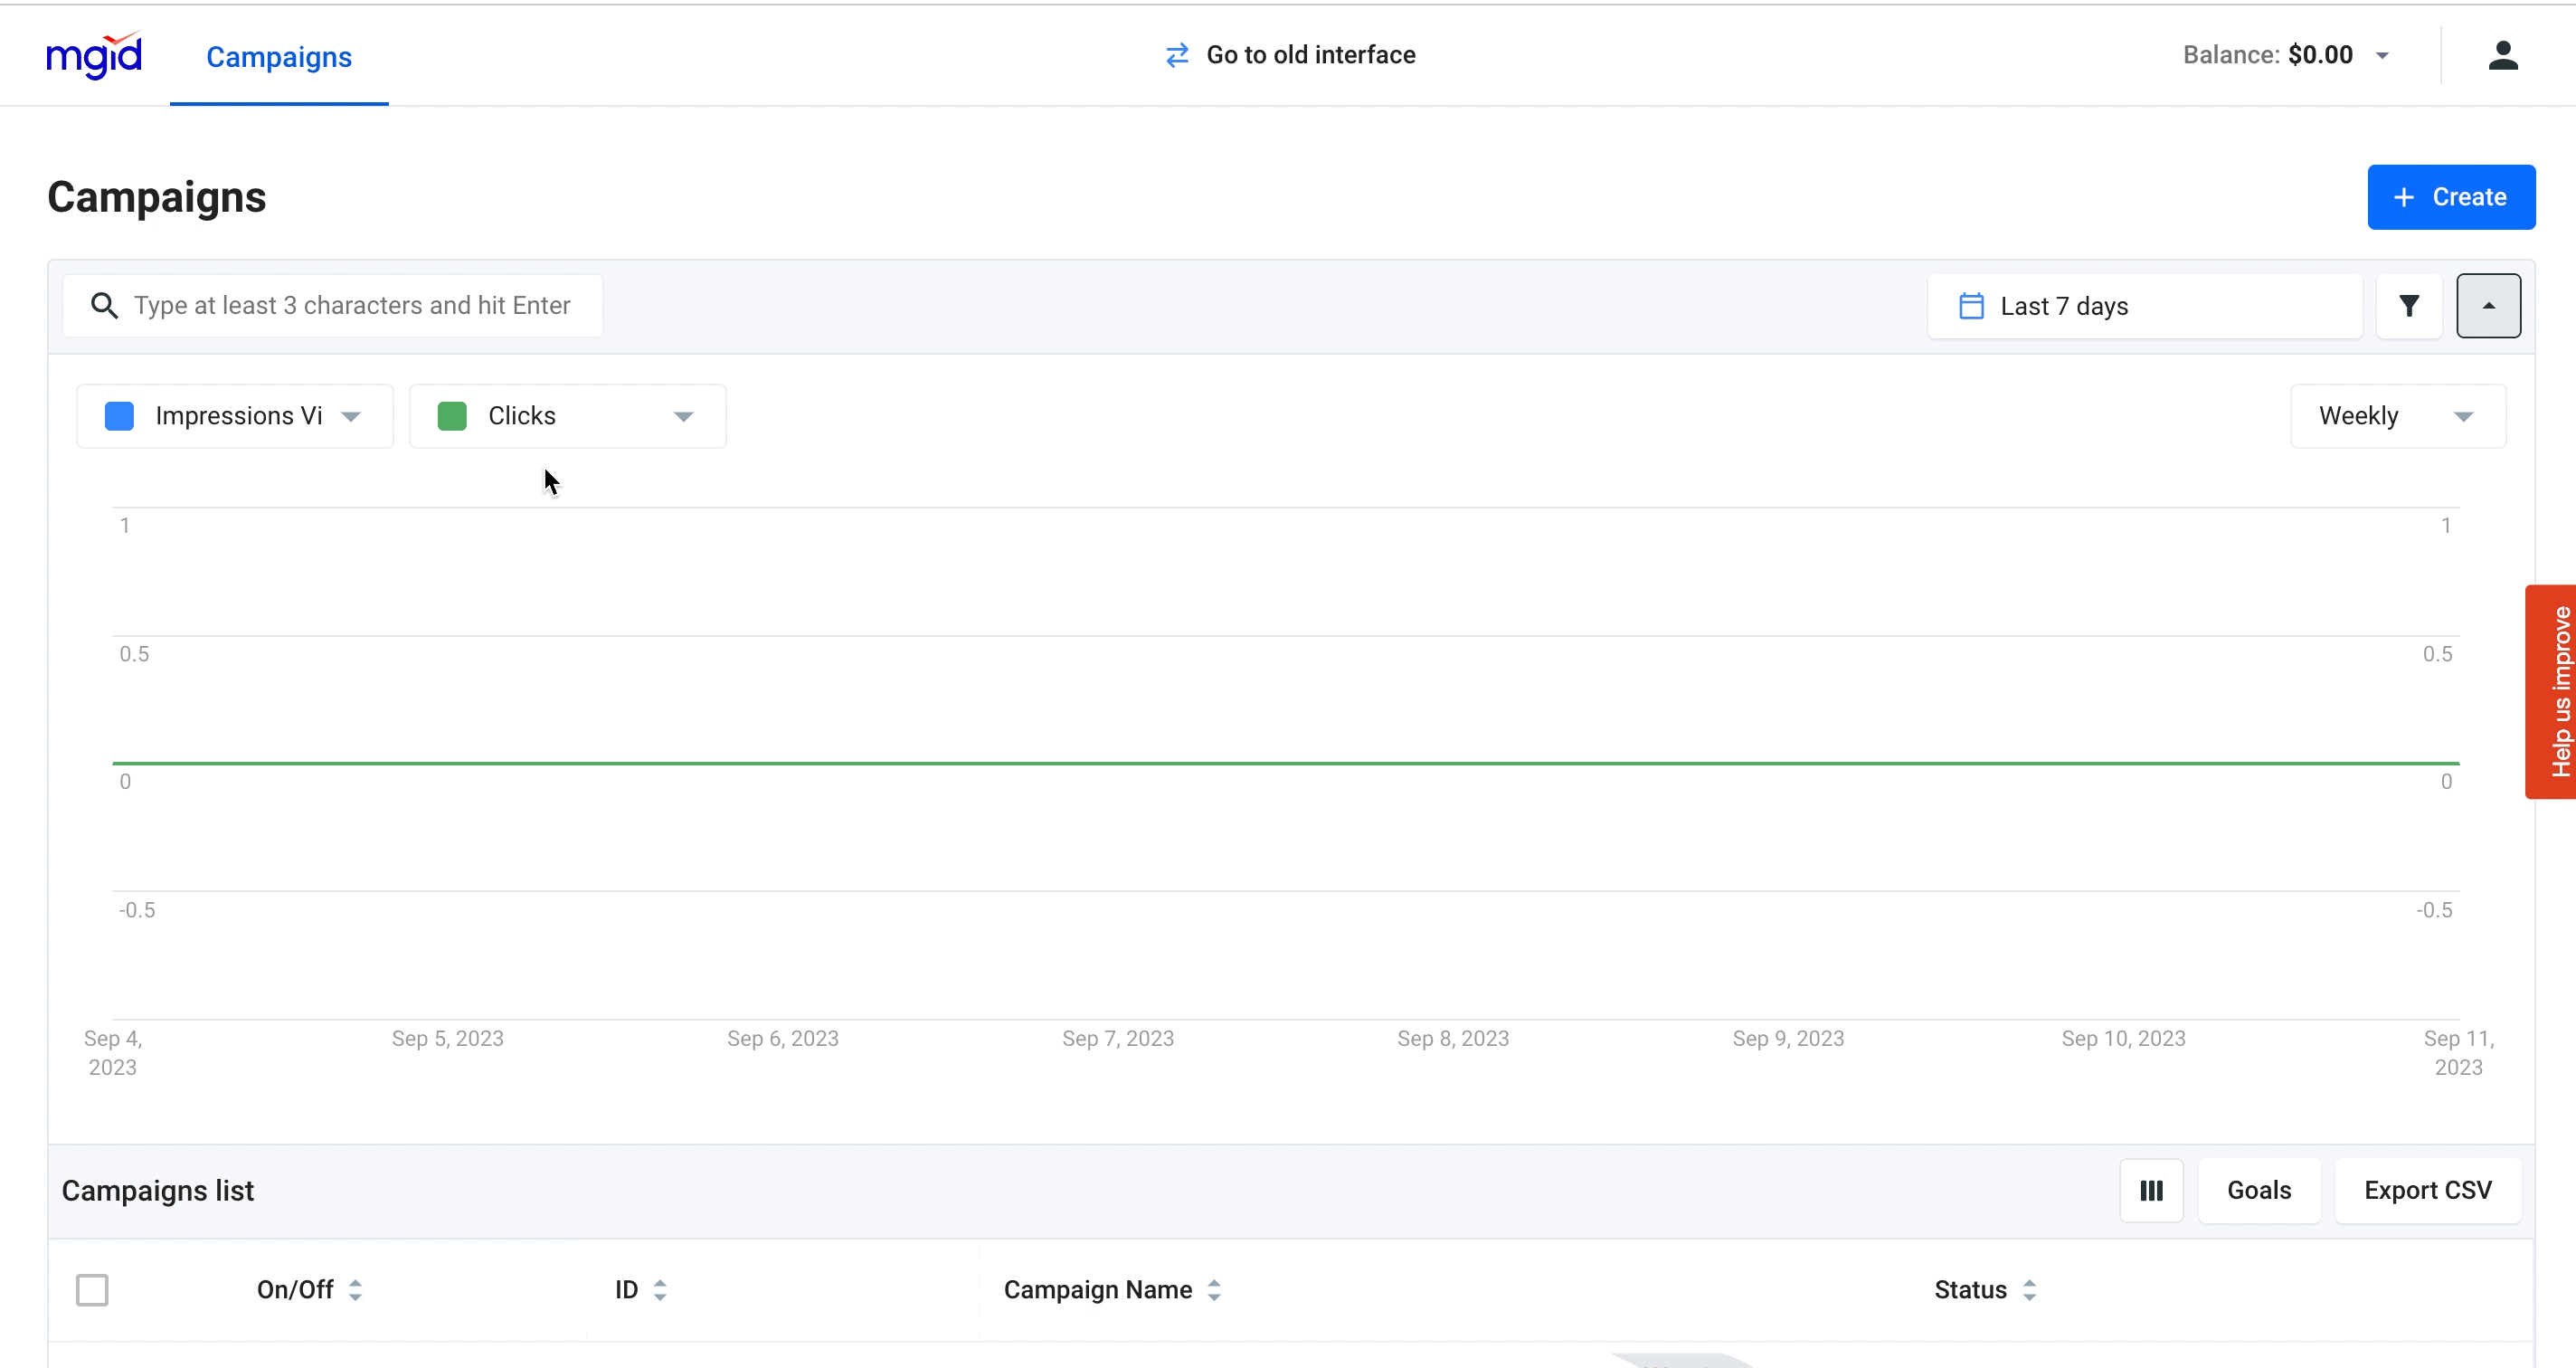Sort by On/Off column
The width and height of the screenshot is (2576, 1368).
coord(355,1290)
